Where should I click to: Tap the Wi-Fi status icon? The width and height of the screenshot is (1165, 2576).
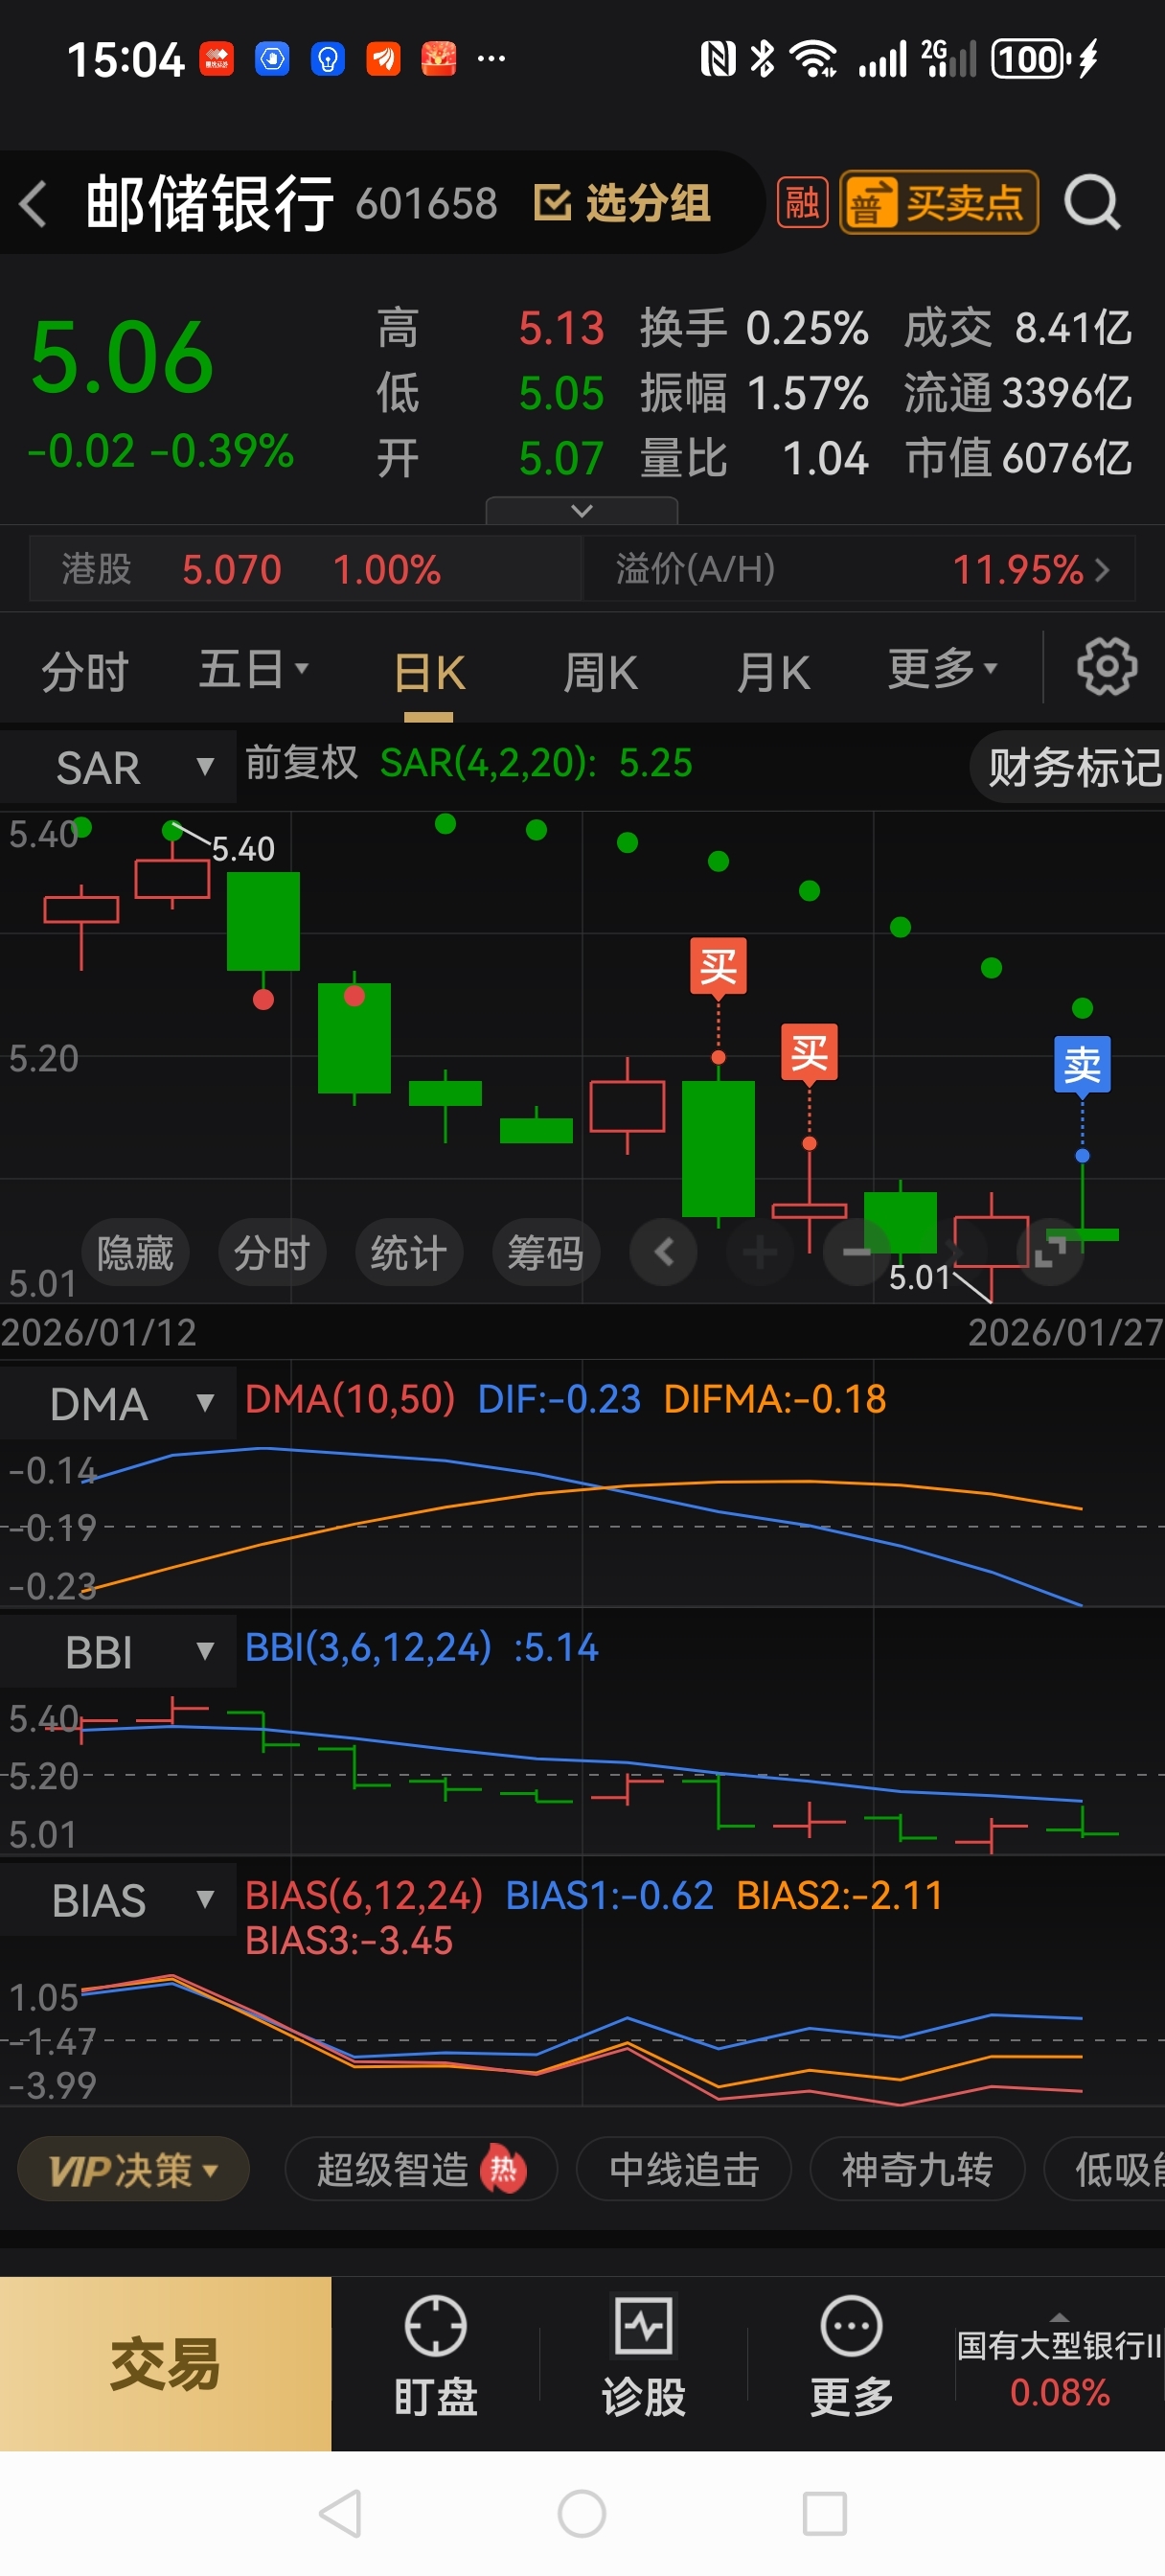(813, 58)
